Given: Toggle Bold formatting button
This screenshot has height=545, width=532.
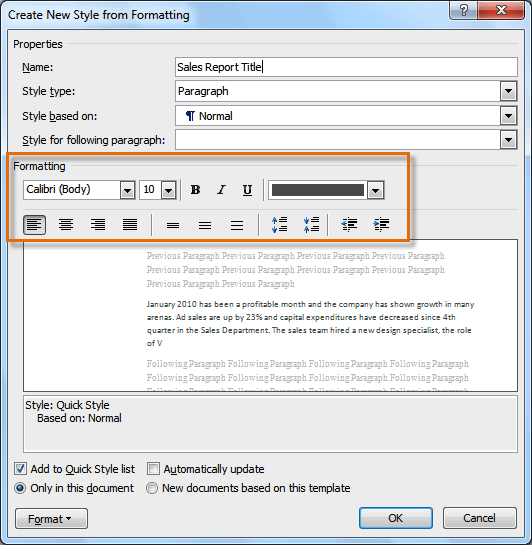Looking at the screenshot, I should pos(195,190).
